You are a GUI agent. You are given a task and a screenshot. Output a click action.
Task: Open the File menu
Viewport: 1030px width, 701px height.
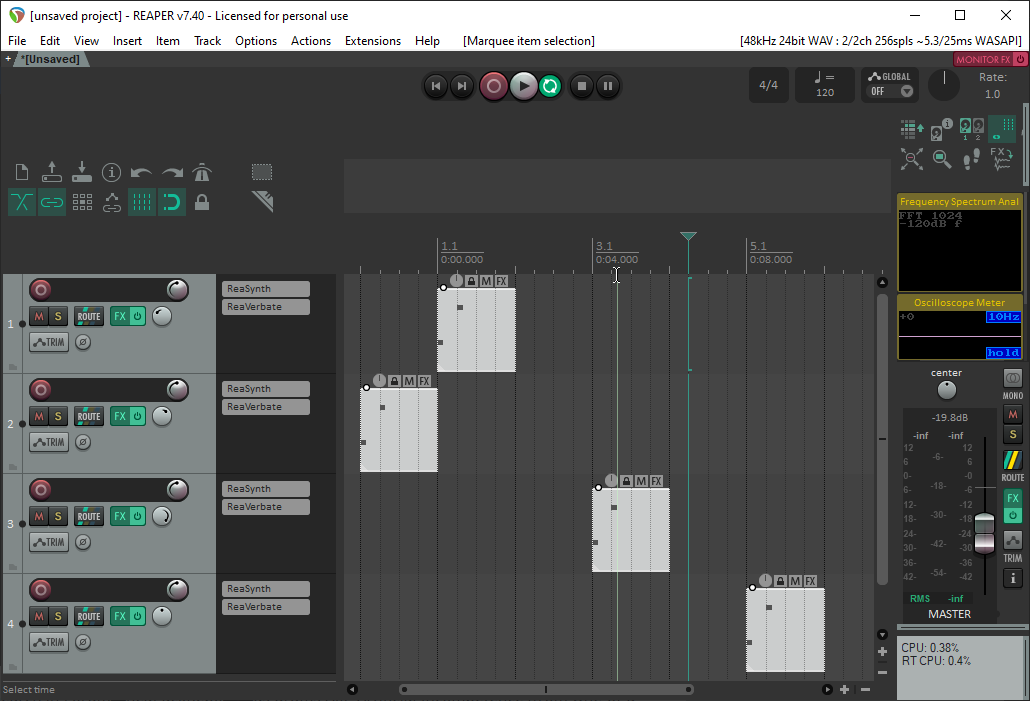point(17,41)
